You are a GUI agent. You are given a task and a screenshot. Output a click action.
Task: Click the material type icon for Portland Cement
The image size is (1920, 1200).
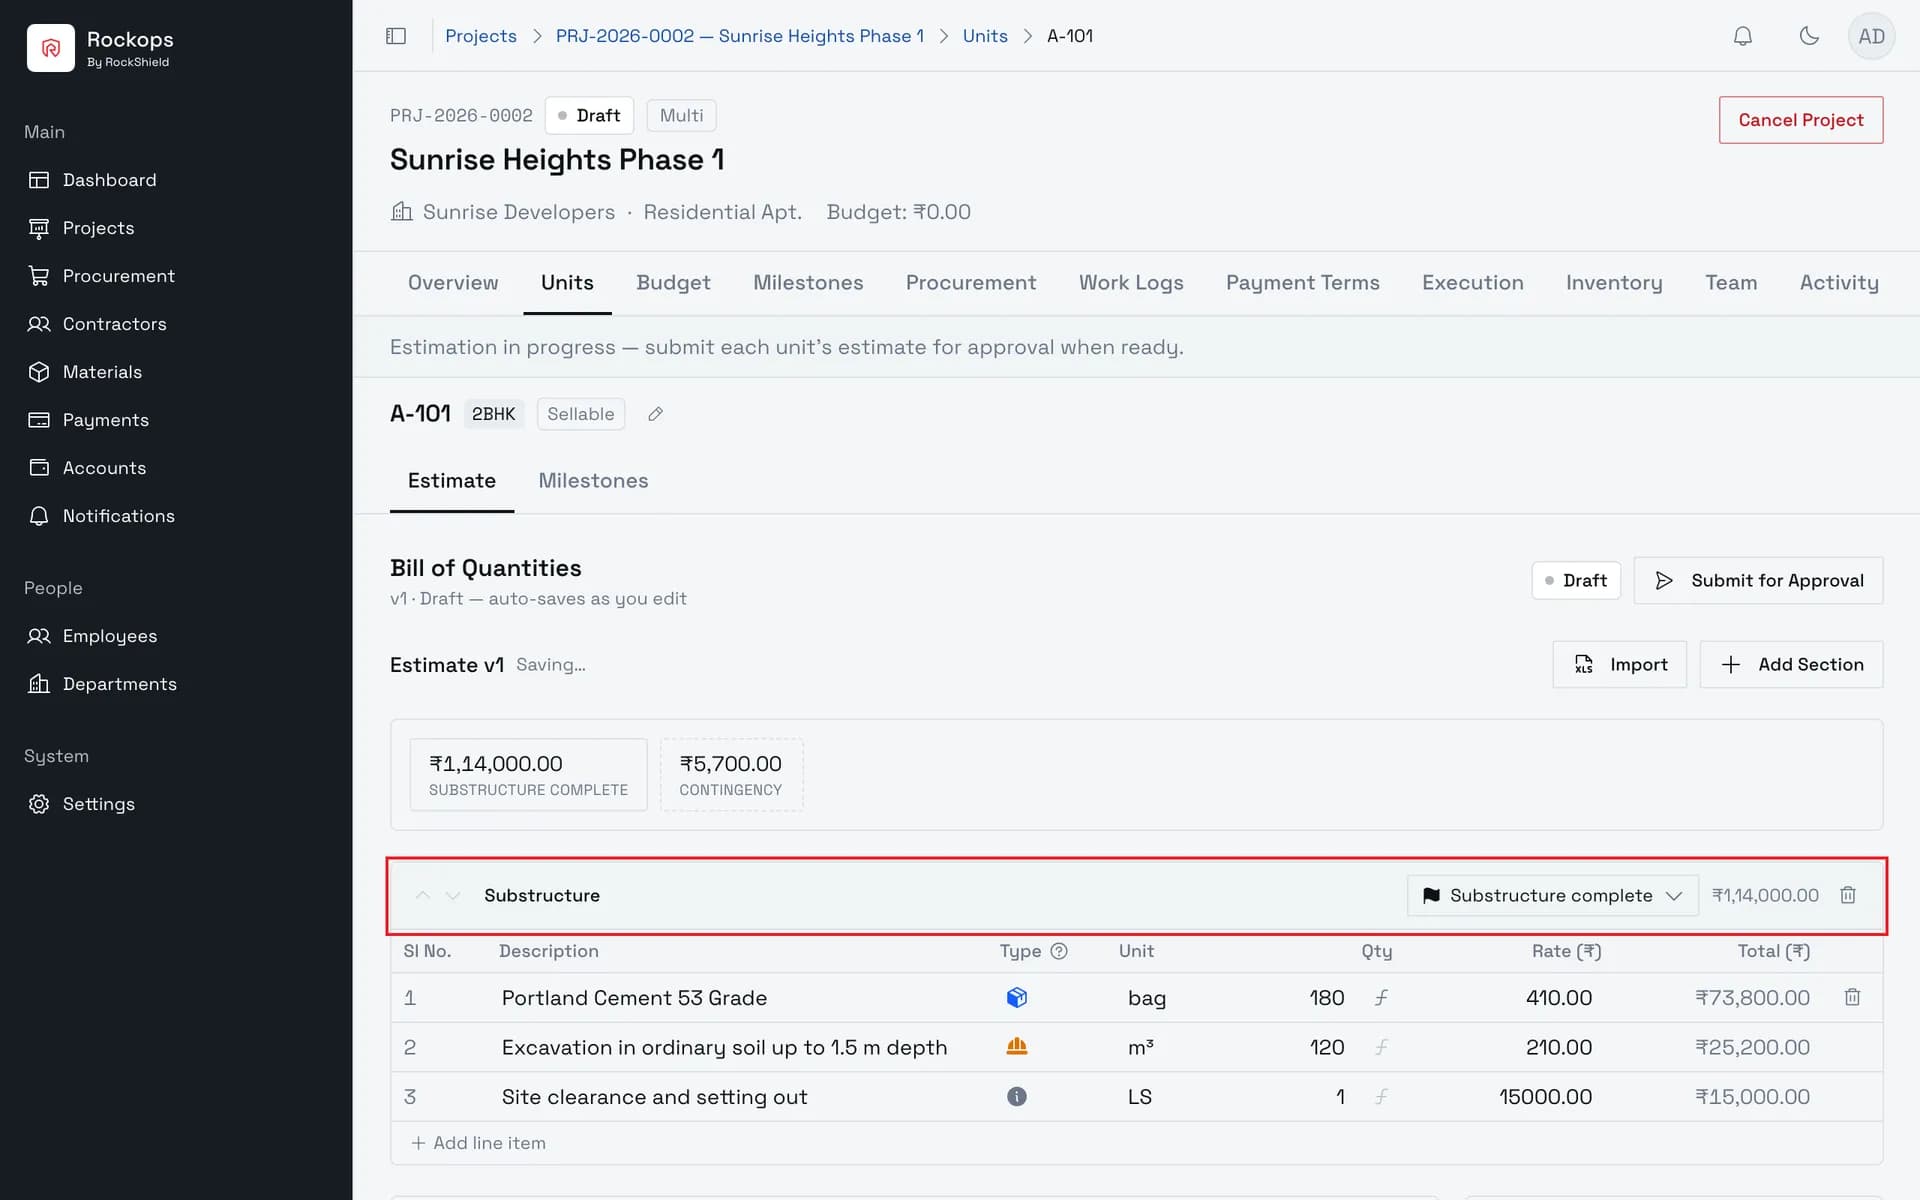[1016, 997]
